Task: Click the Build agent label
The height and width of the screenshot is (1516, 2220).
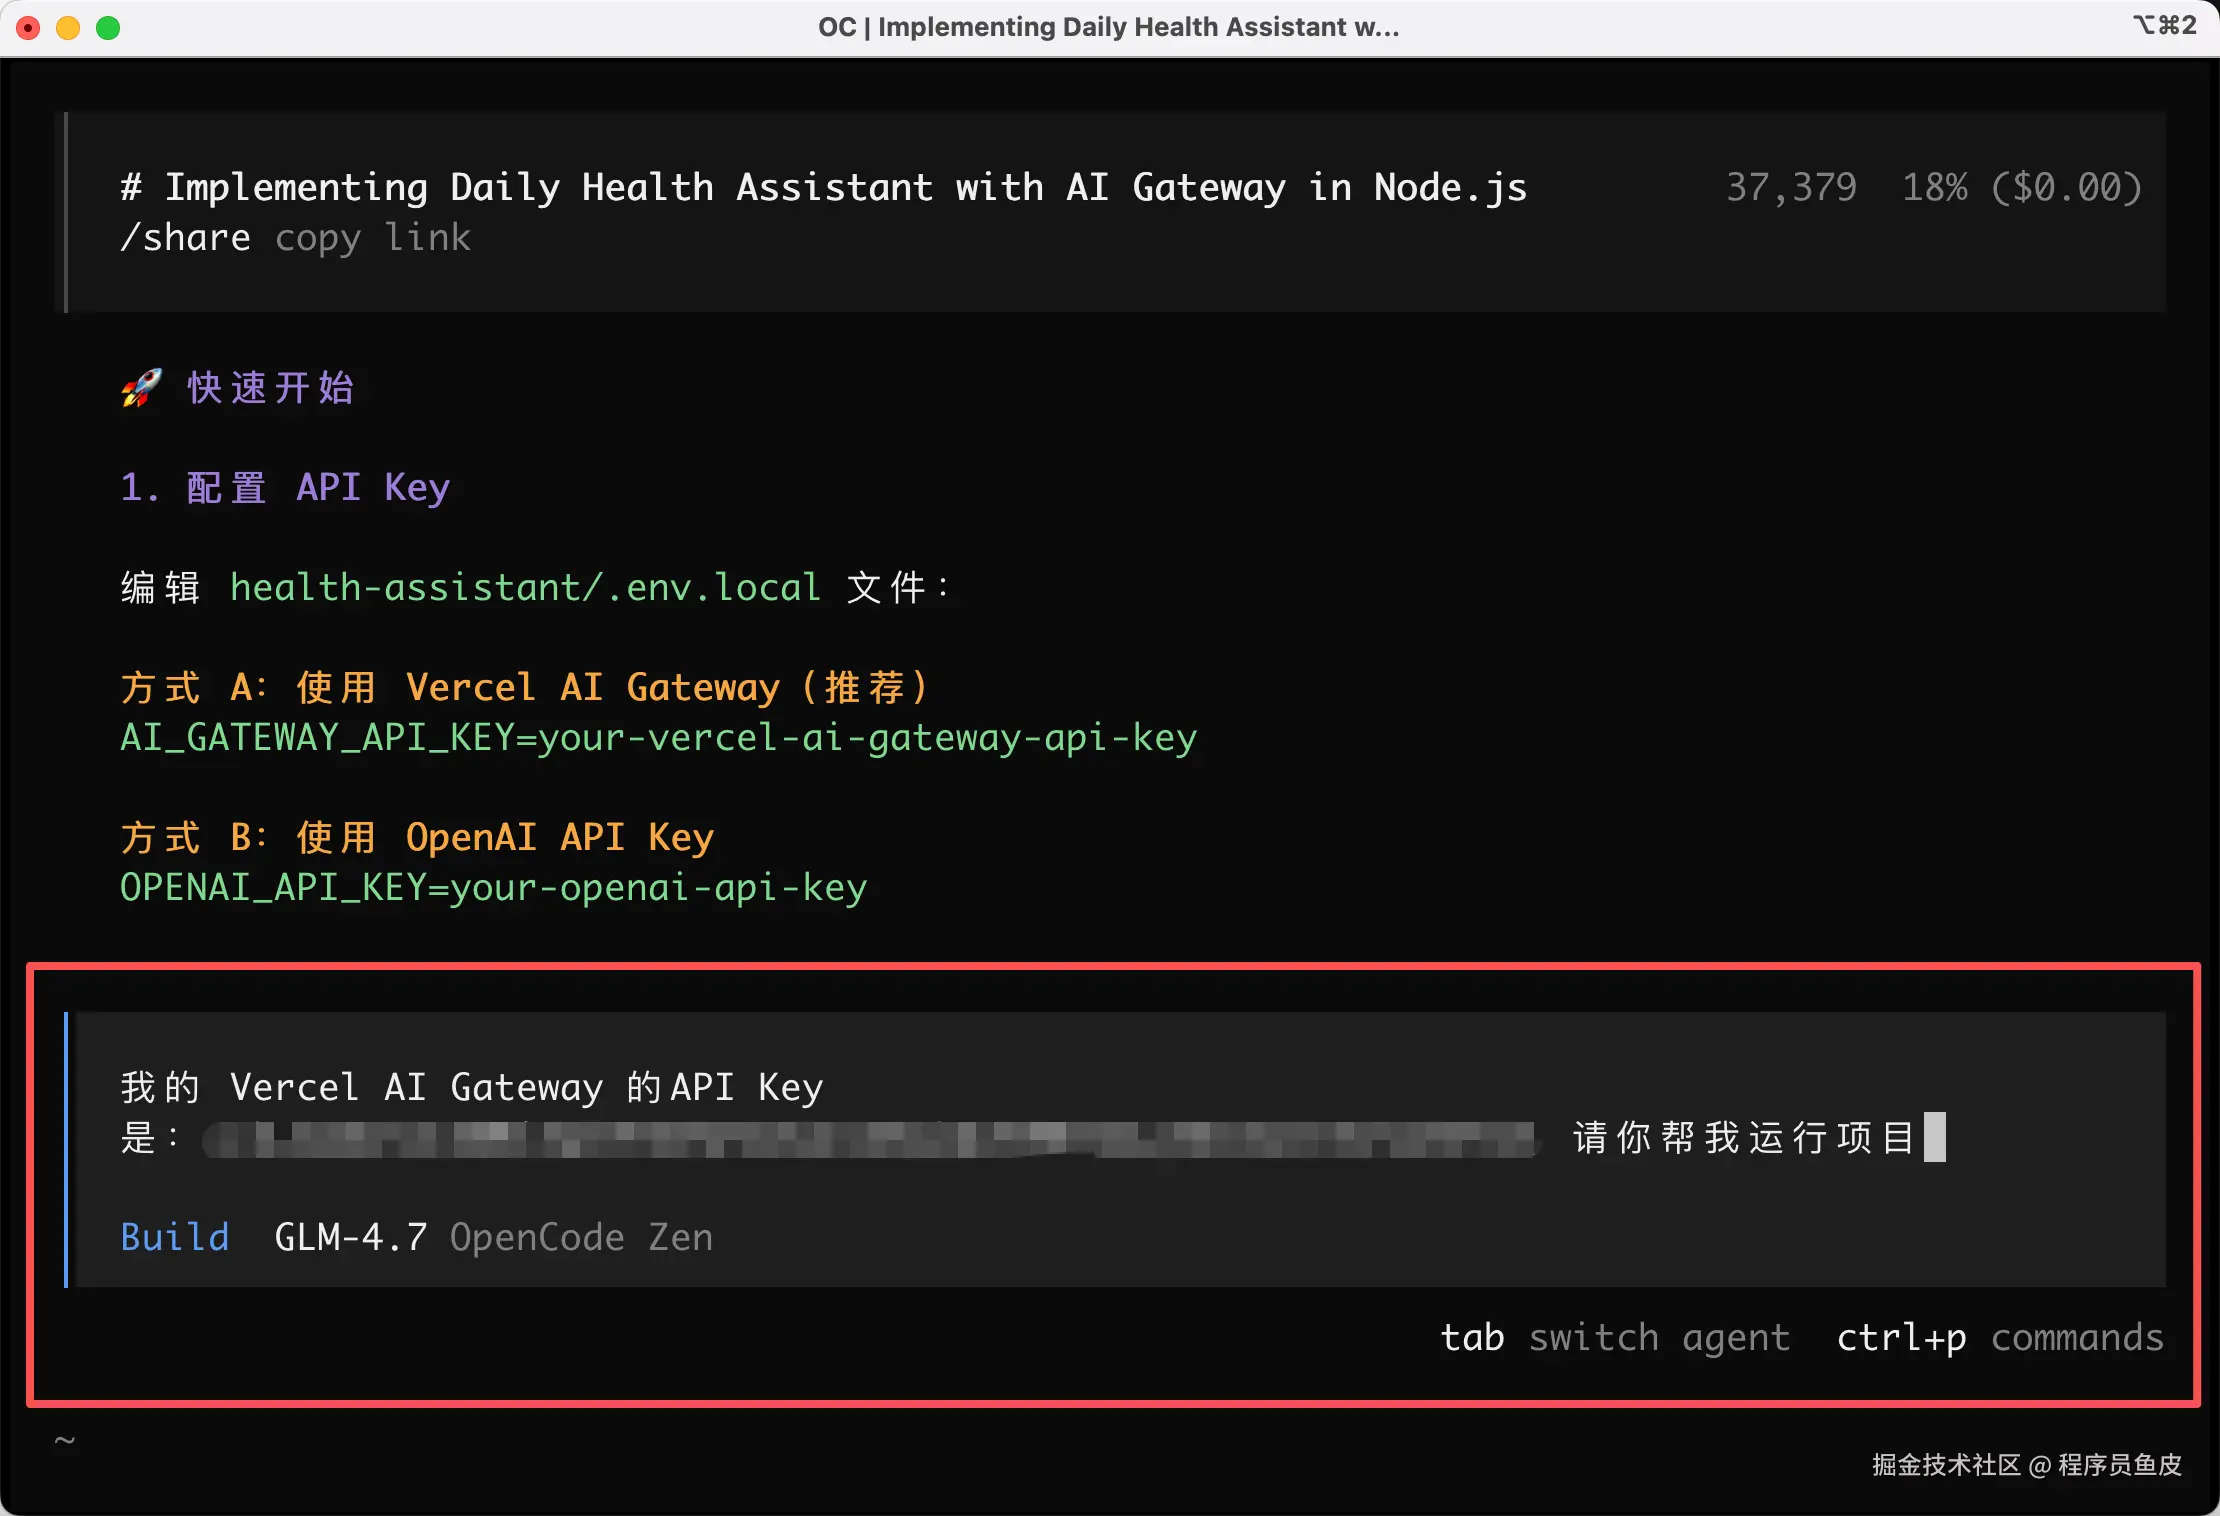Action: click(x=175, y=1237)
